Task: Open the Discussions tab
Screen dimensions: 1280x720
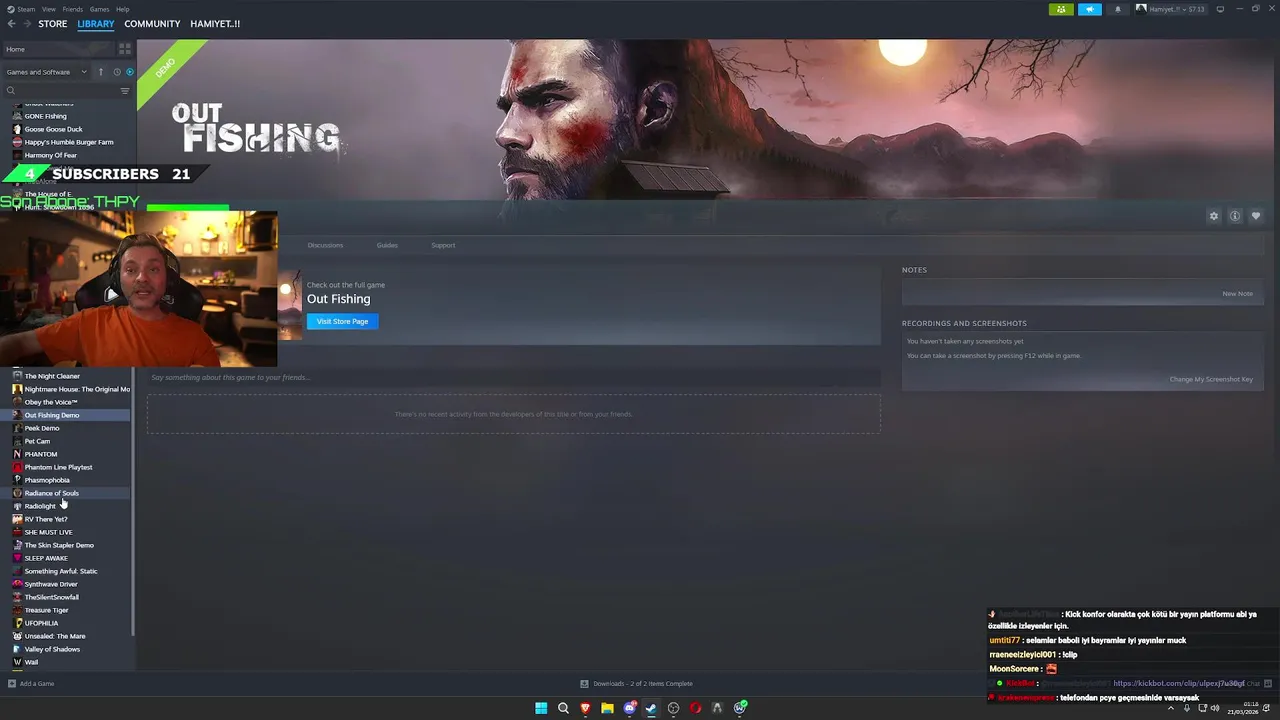Action: pos(325,245)
